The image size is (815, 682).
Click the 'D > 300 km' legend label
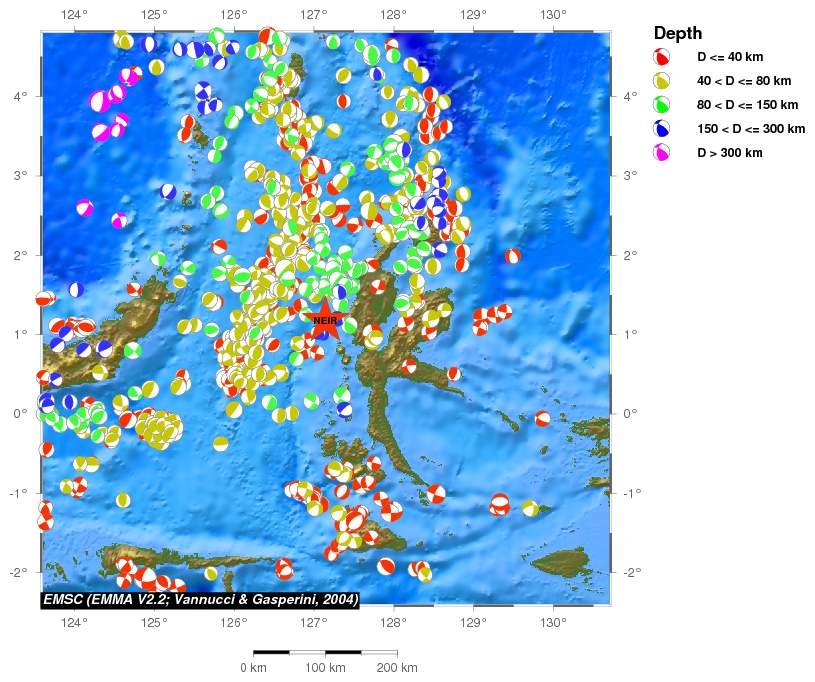[735, 153]
